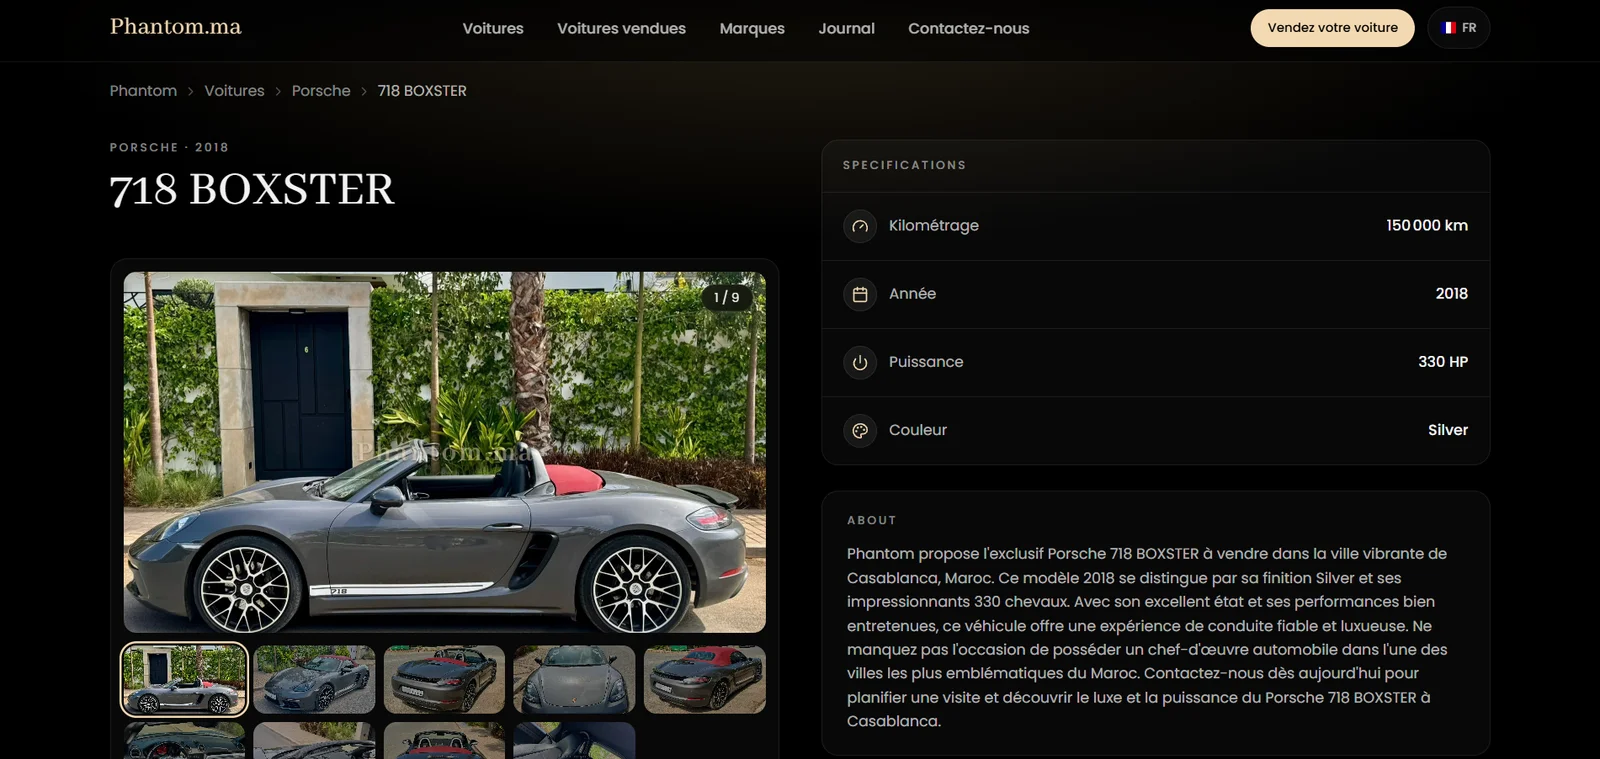Click 718 BOXSTER in the breadcrumb
Viewport: 1600px width, 759px height.
tap(422, 91)
